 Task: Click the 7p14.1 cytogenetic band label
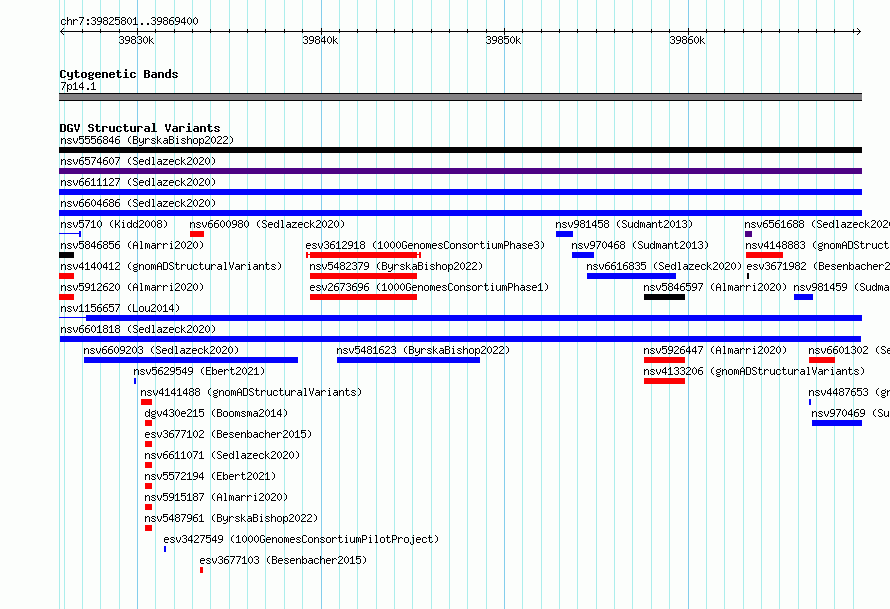(x=78, y=86)
